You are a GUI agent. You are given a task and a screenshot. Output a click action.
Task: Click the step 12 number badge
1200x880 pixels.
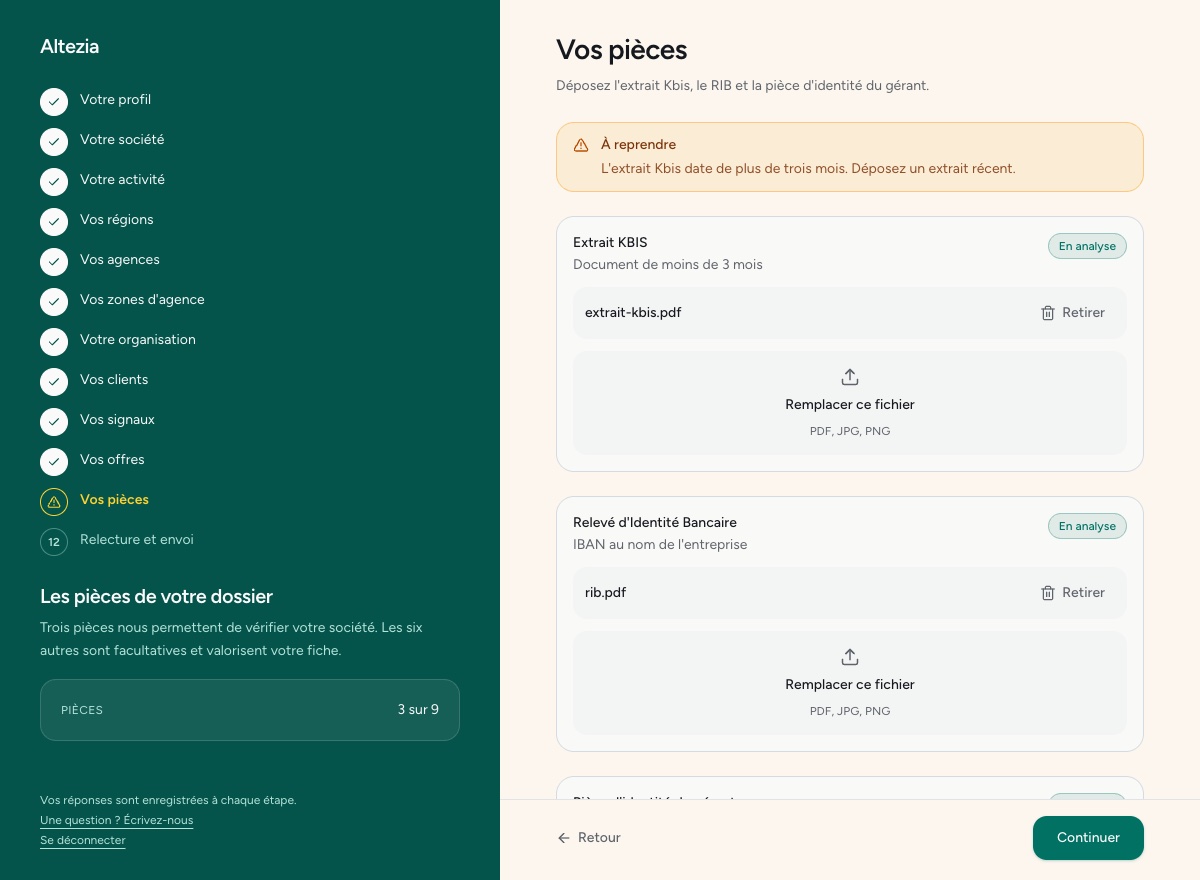pos(54,542)
